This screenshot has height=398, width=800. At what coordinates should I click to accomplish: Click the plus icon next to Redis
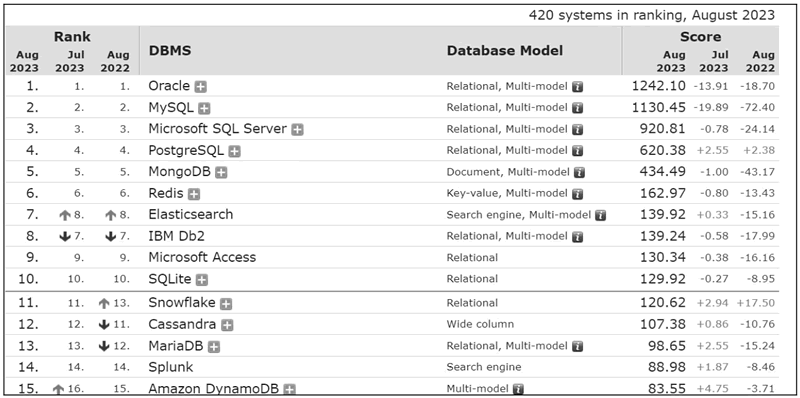coord(194,194)
